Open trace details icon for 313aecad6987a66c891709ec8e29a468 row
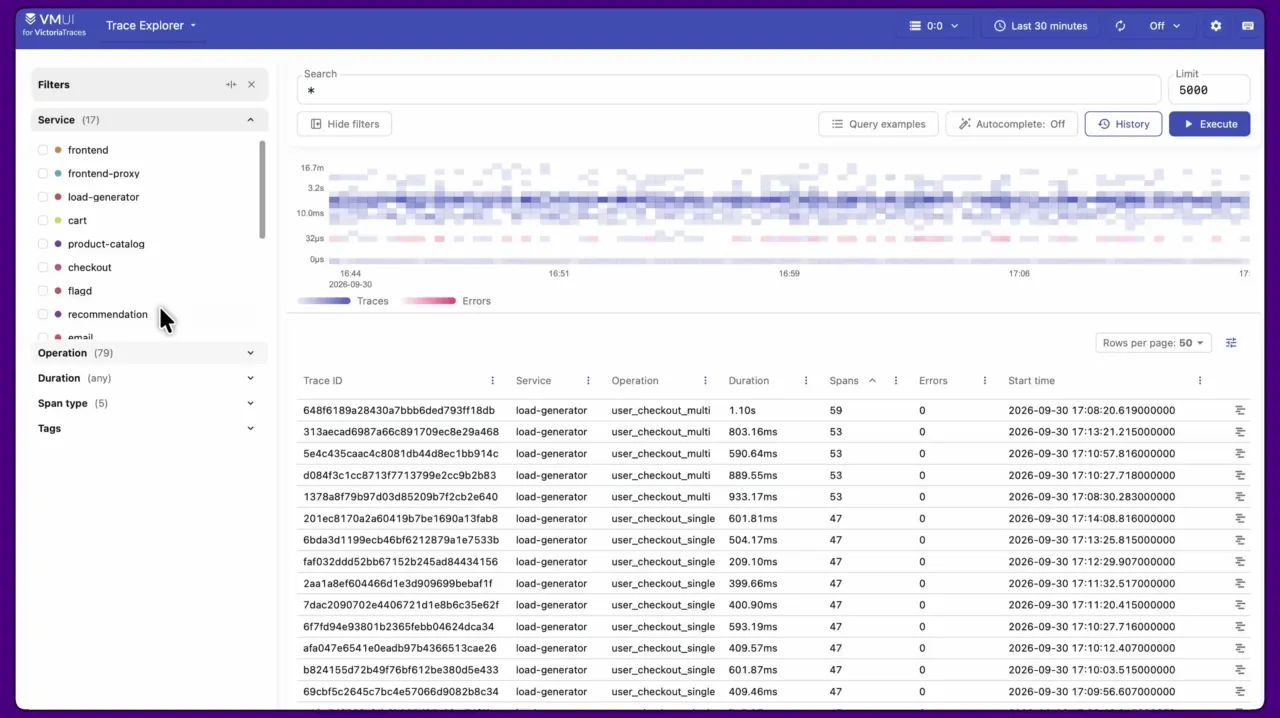Image resolution: width=1280 pixels, height=718 pixels. point(1240,432)
